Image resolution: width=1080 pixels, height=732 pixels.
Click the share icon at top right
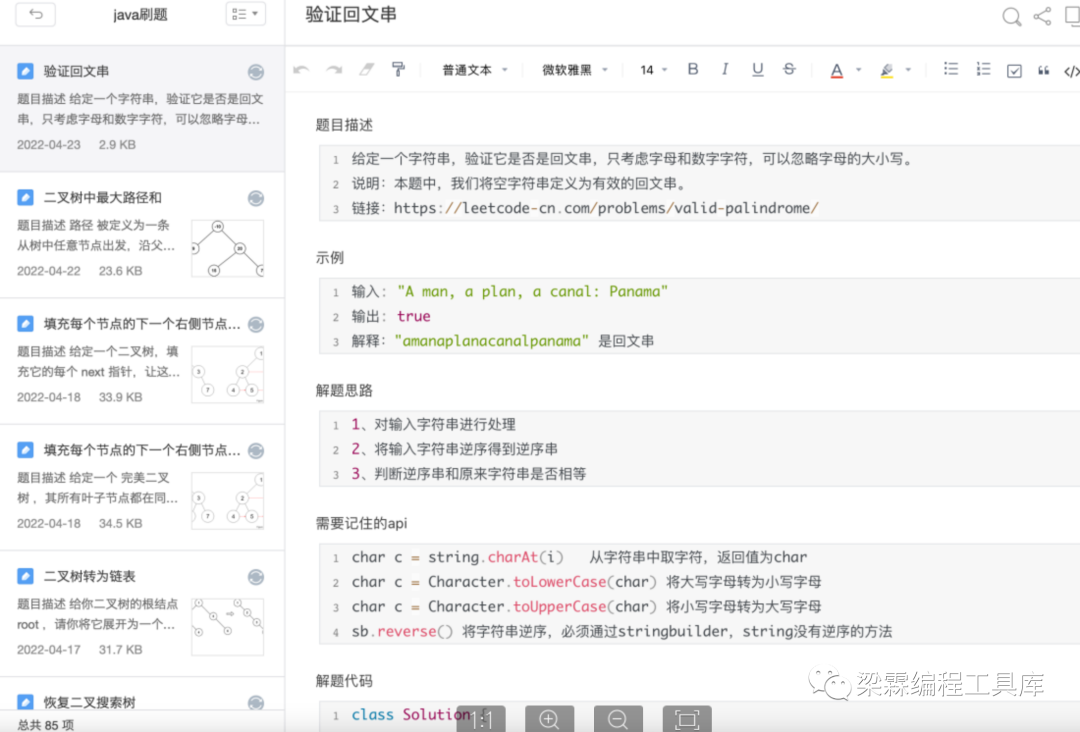pos(1042,16)
